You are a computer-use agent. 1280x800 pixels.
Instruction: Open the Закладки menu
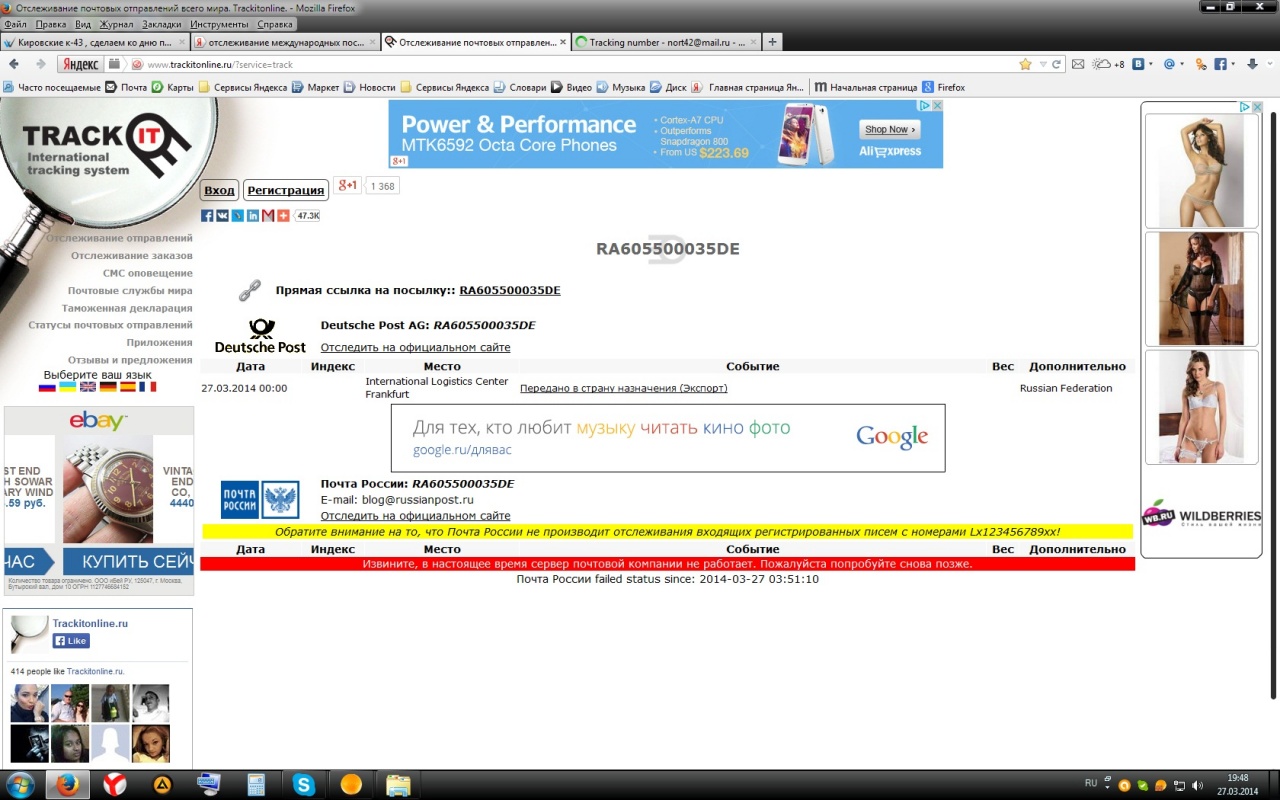point(162,24)
